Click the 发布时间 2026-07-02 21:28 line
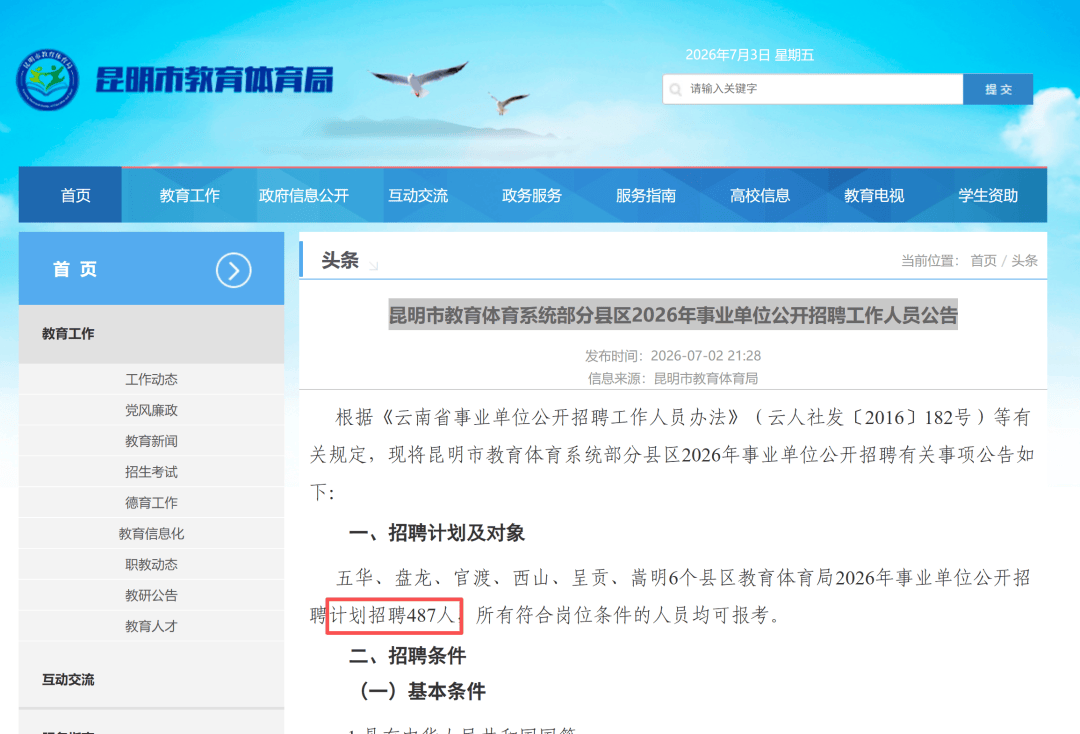Image resolution: width=1080 pixels, height=734 pixels. [x=673, y=356]
